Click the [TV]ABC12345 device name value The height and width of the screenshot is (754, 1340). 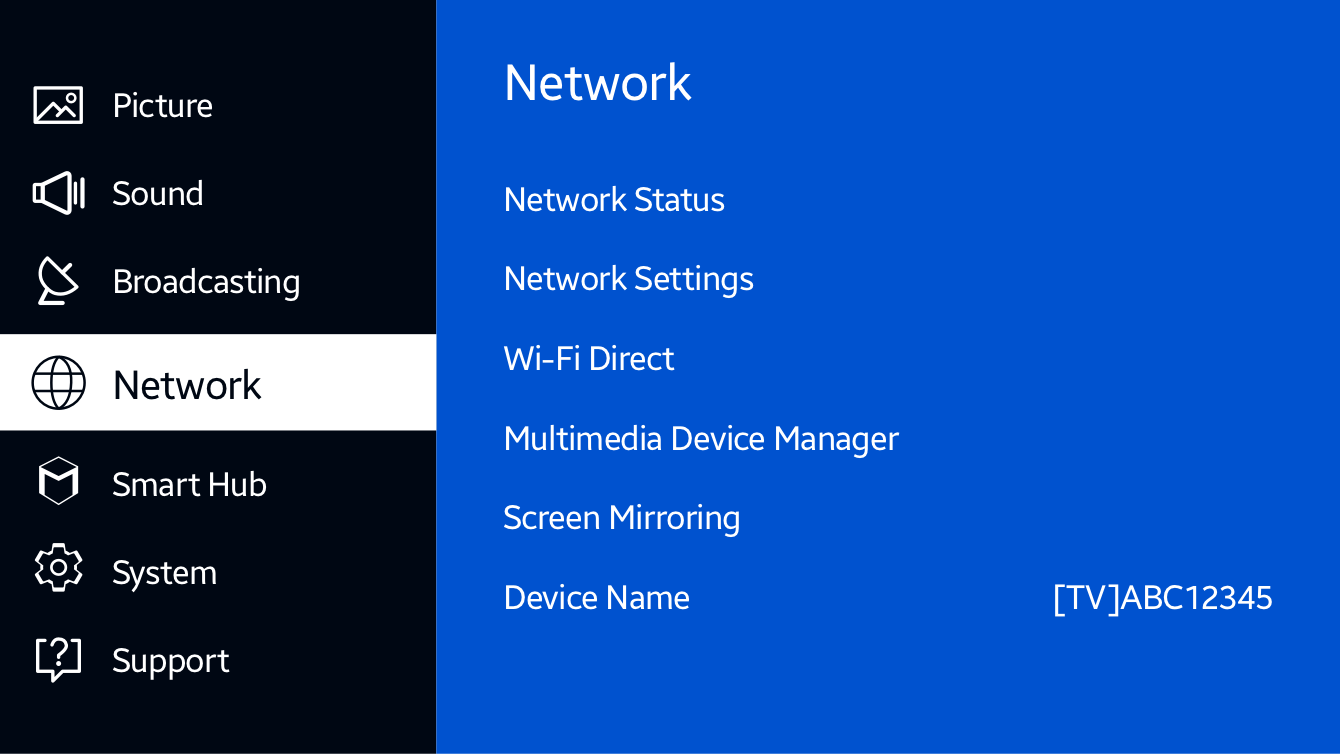pos(1162,598)
